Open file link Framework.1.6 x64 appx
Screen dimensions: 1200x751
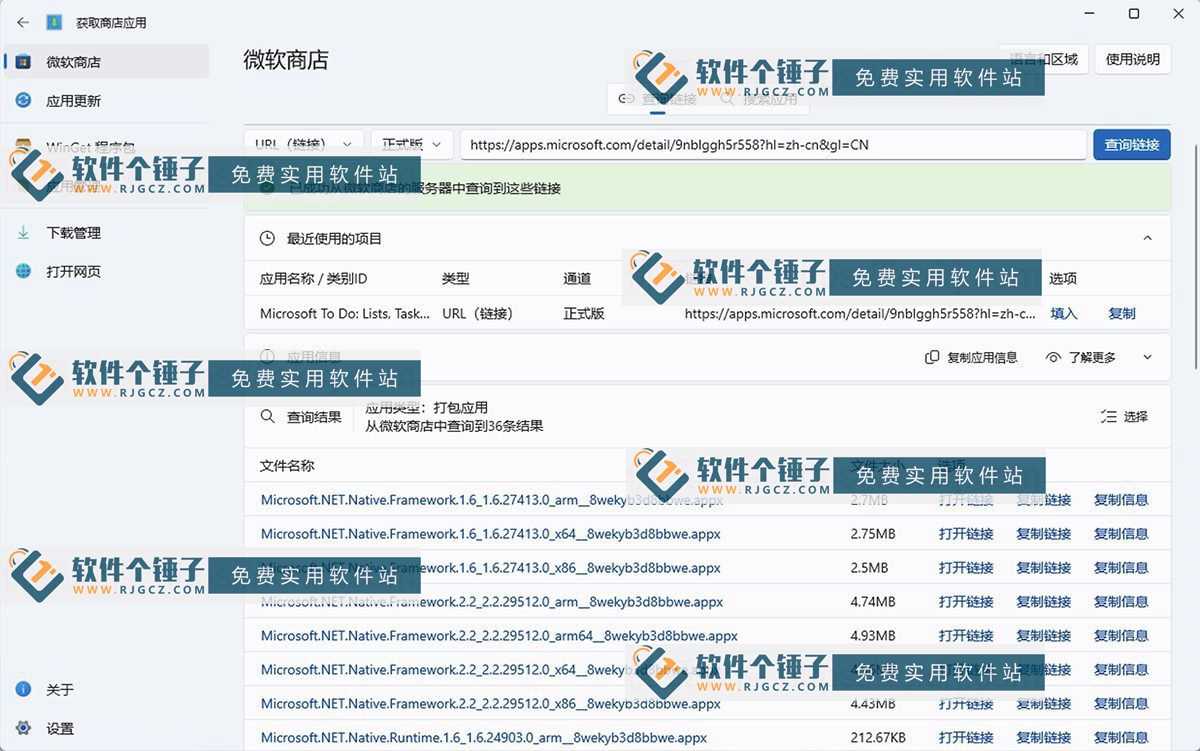coord(491,534)
